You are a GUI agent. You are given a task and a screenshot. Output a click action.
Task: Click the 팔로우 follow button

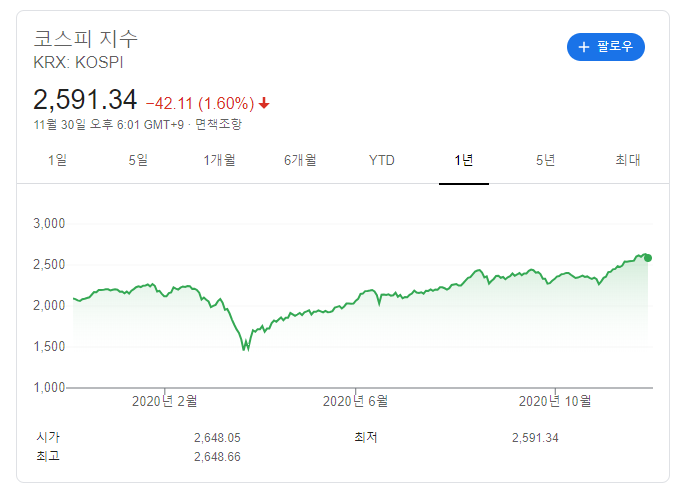pos(605,47)
